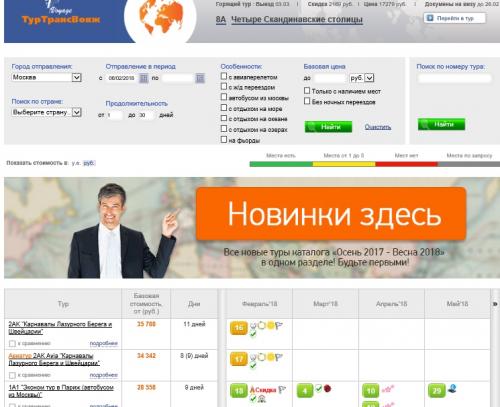This screenshot has width=500, height=407.
Task: Switch displayed prices to 'руб.'
Action: (89, 163)
